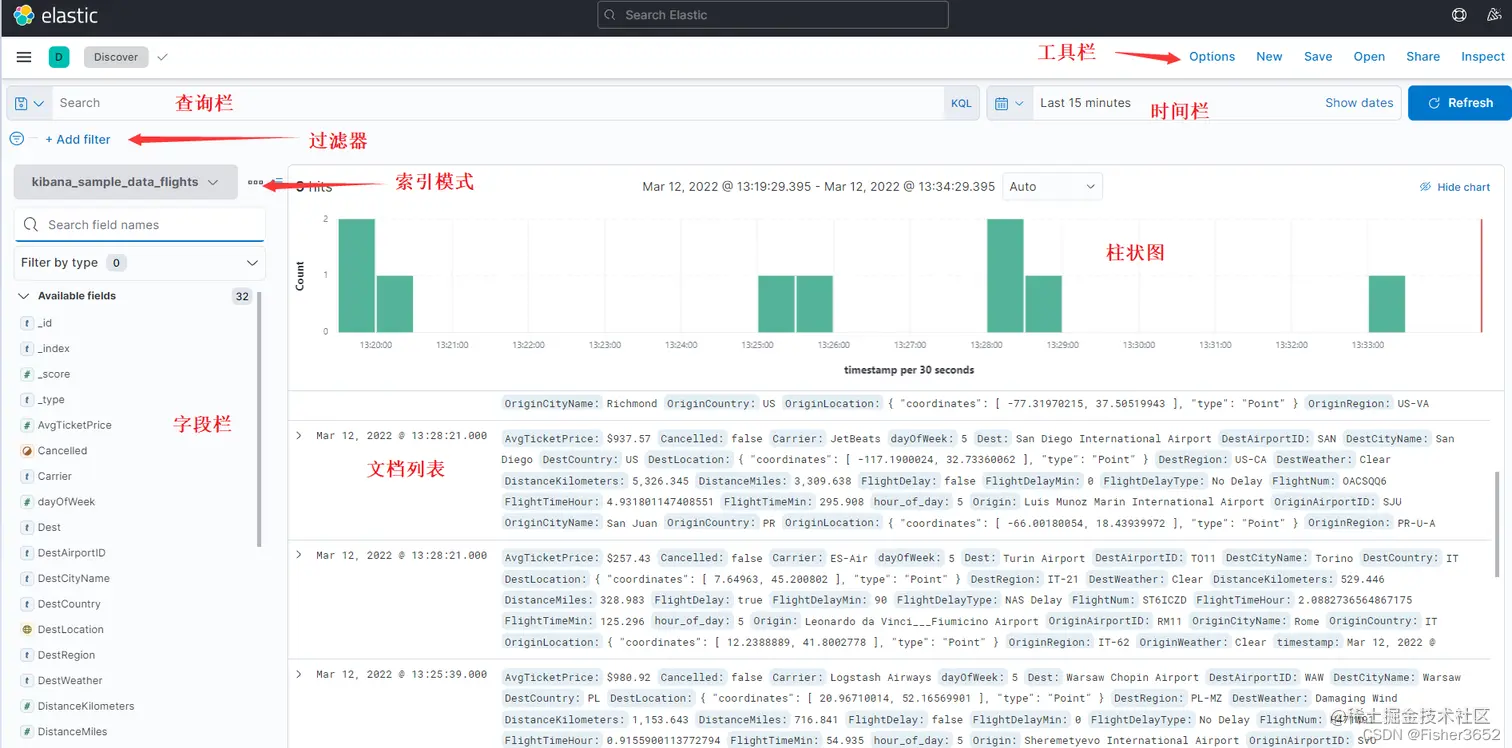This screenshot has width=1512, height=748.
Task: Select the DestCityName field
Action: click(x=74, y=579)
